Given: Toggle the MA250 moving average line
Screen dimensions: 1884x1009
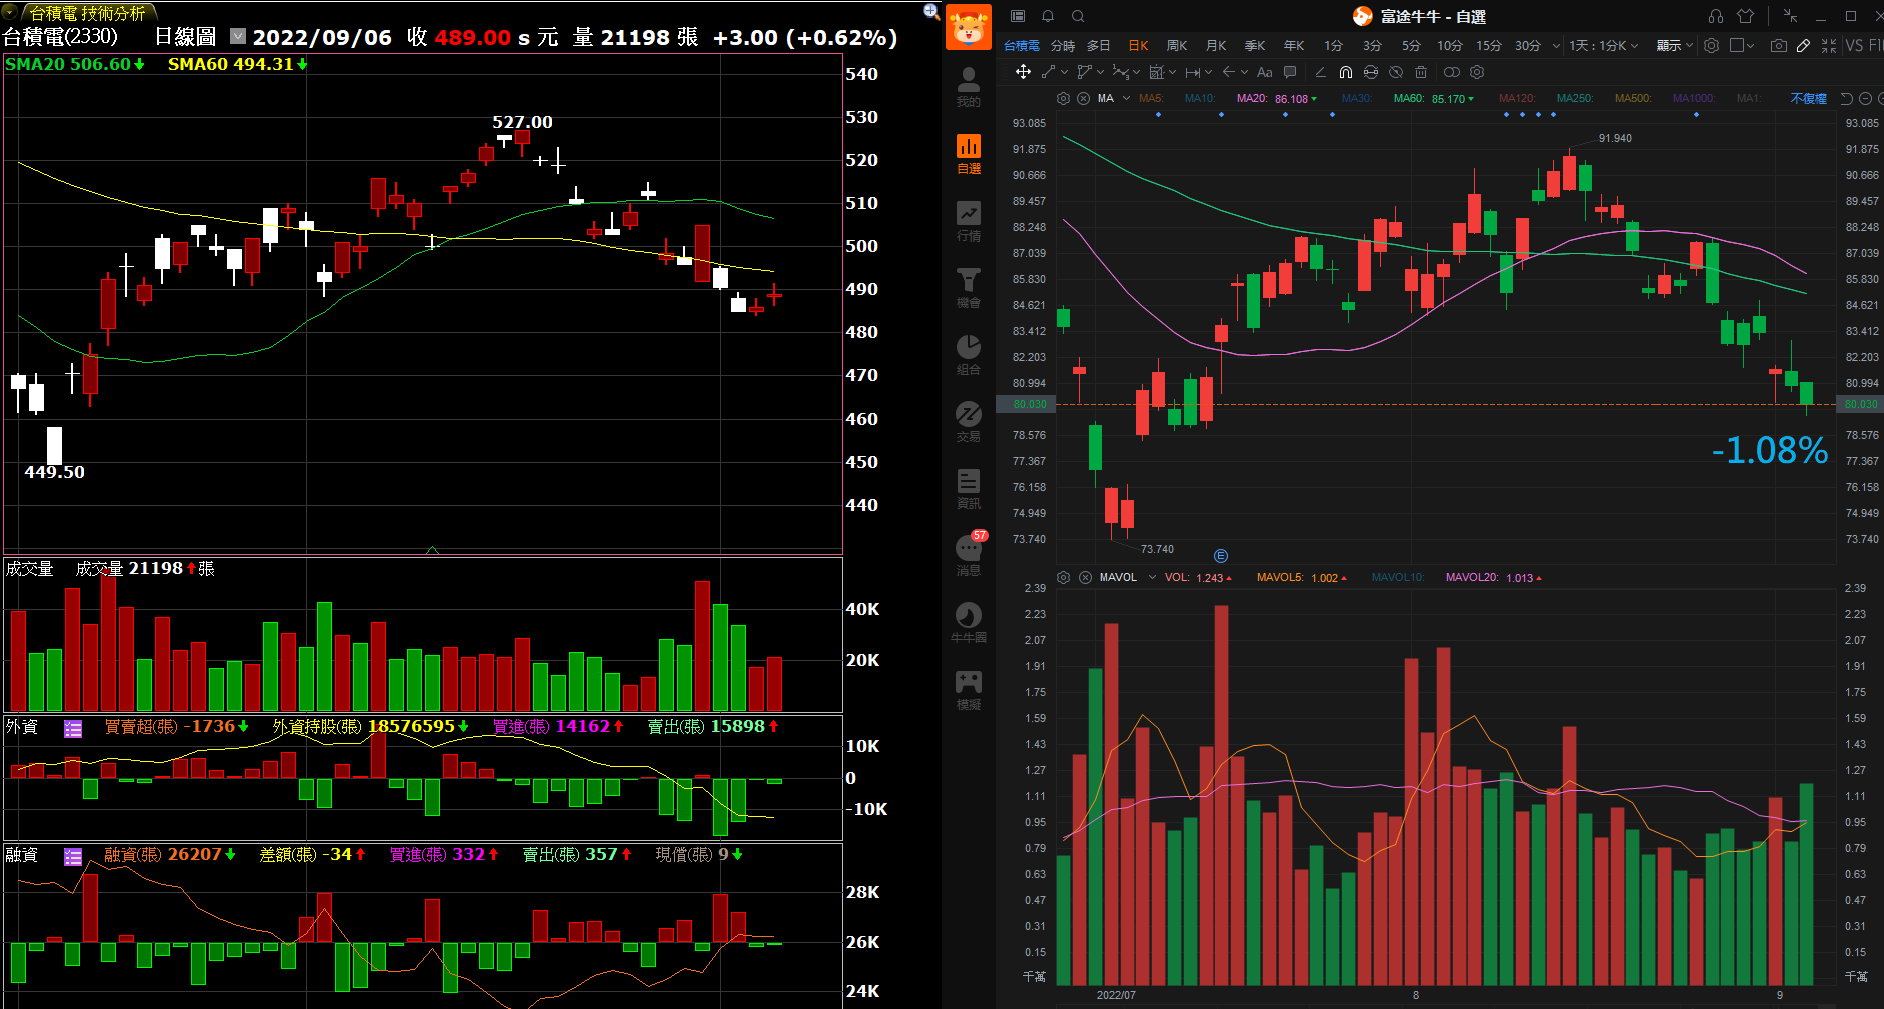Looking at the screenshot, I should [x=1575, y=98].
